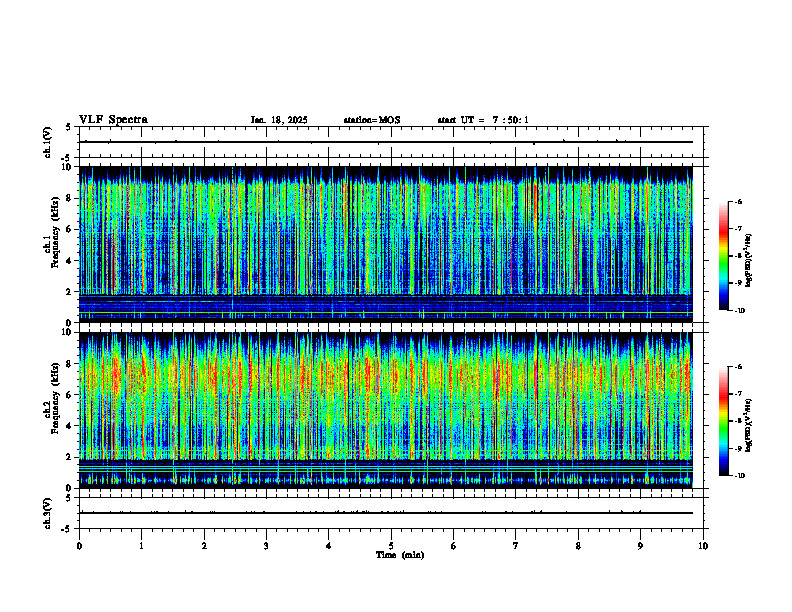The height and width of the screenshot is (612, 792).
Task: Click the "9" tick on the time axis
Action: click(x=640, y=546)
